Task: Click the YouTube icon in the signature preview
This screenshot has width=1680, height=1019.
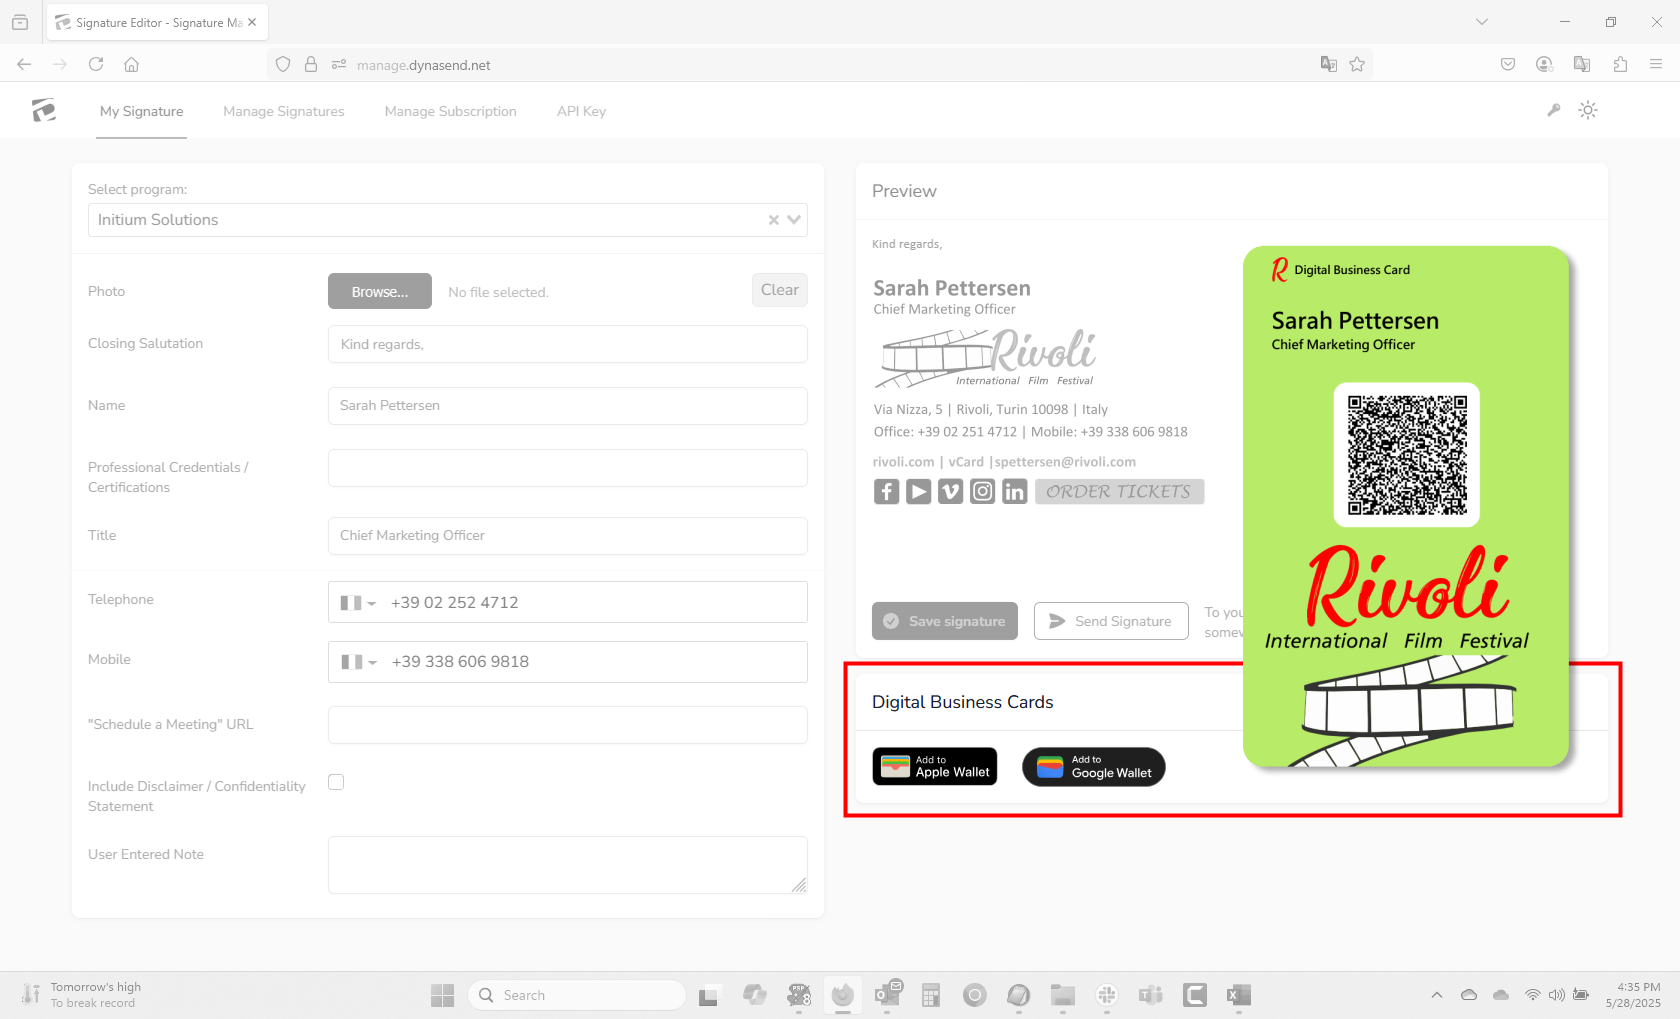Action: (x=918, y=491)
